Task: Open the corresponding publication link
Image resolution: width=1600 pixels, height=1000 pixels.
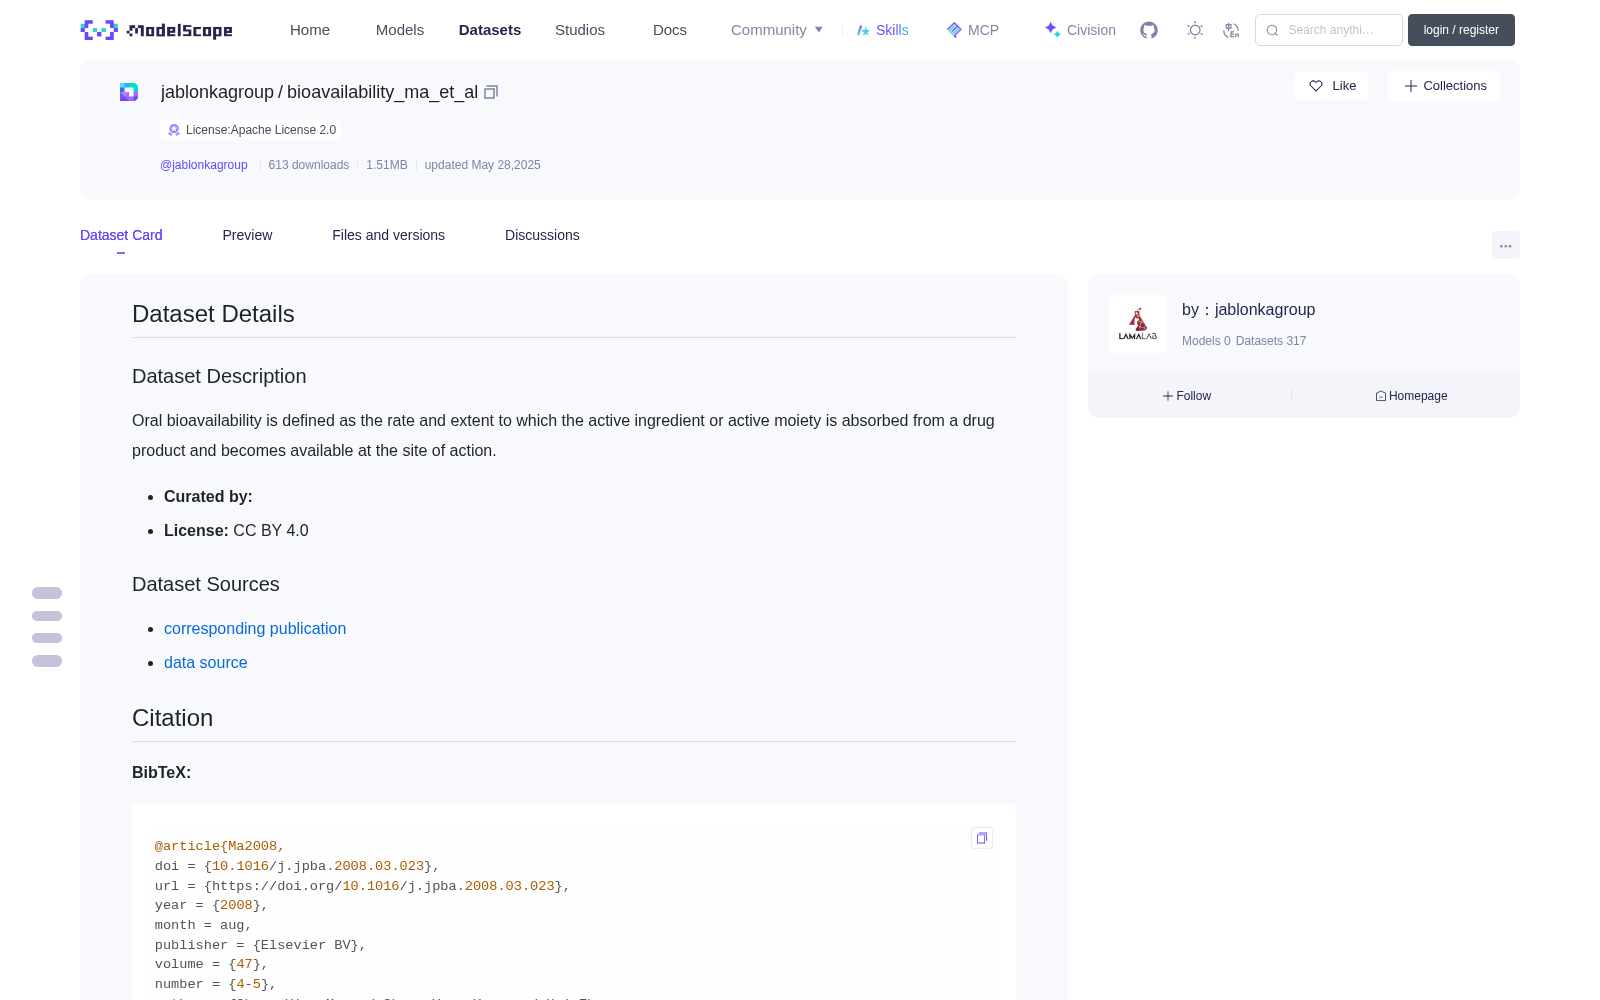Action: pyautogui.click(x=255, y=628)
